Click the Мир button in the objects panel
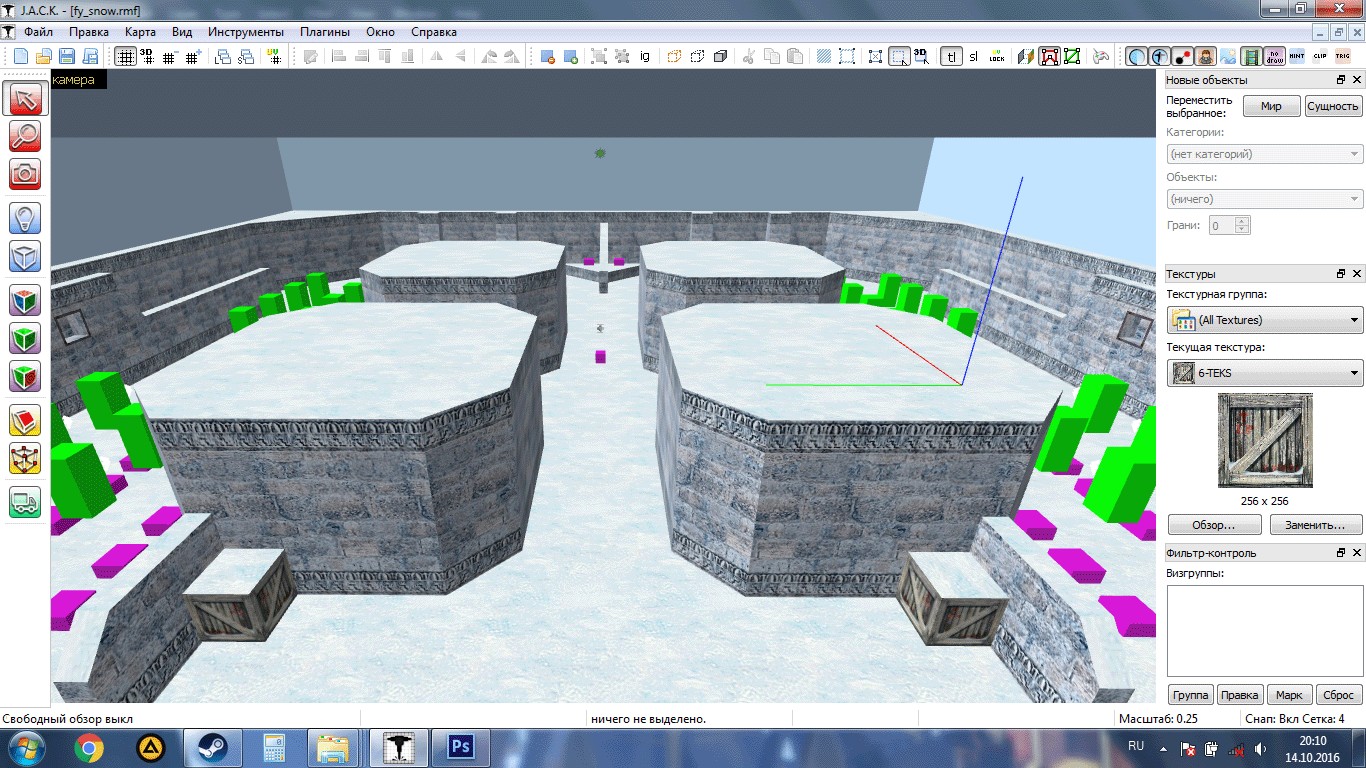 pyautogui.click(x=1270, y=105)
